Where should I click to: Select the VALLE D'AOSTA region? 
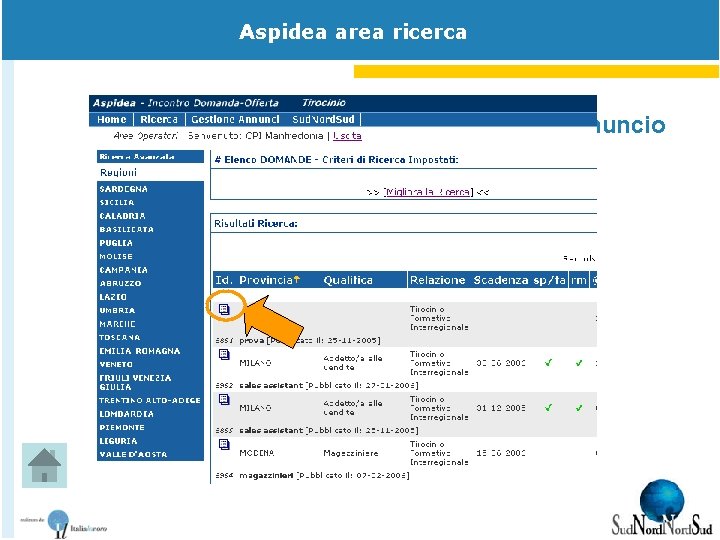pyautogui.click(x=133, y=455)
